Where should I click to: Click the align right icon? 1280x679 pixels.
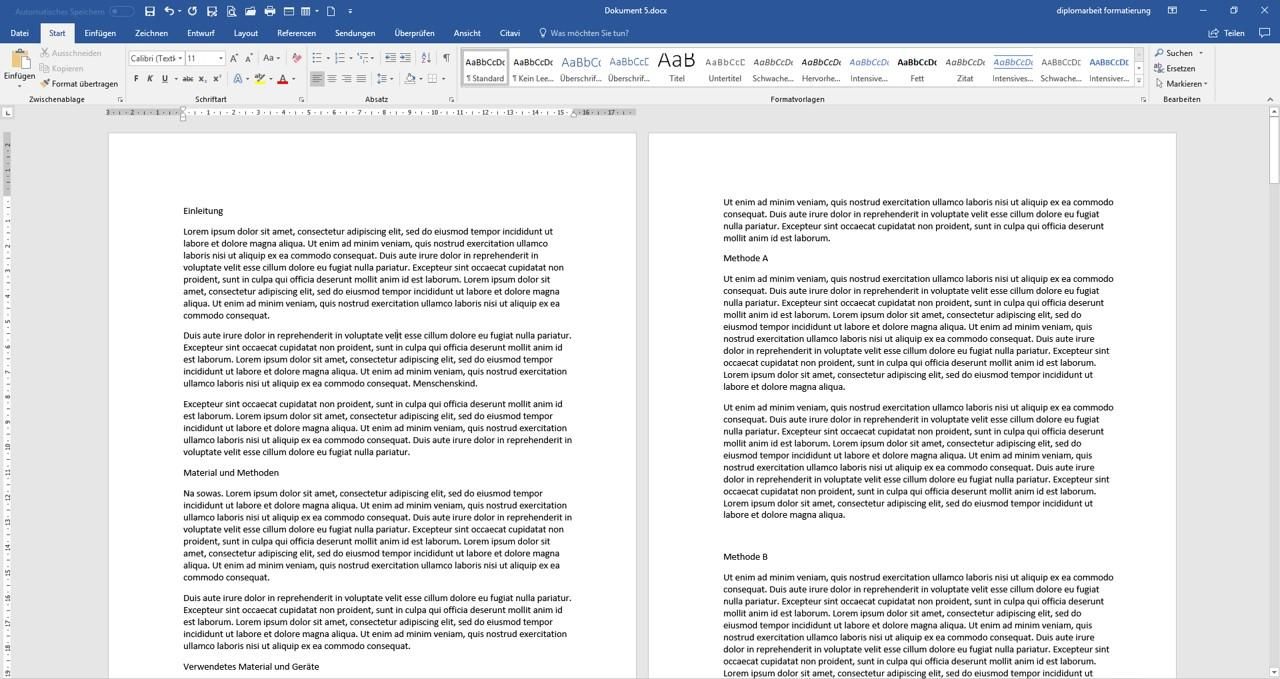(x=346, y=79)
